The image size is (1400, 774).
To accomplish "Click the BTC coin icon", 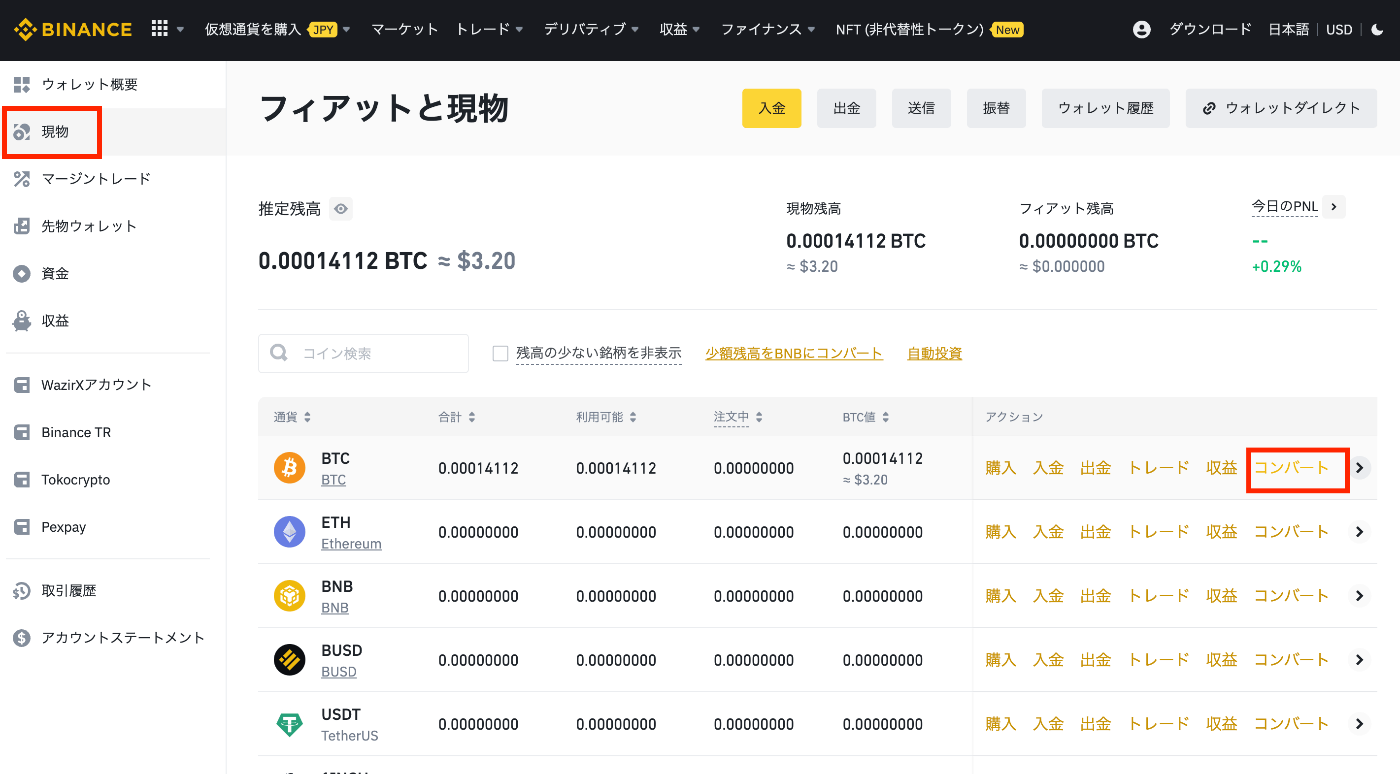I will (290, 468).
